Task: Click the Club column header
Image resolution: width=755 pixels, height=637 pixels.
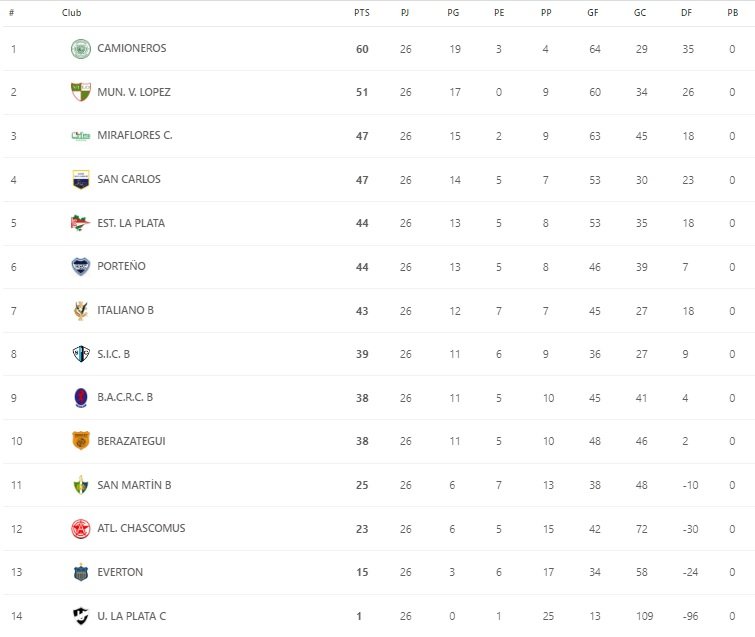Action: 72,13
